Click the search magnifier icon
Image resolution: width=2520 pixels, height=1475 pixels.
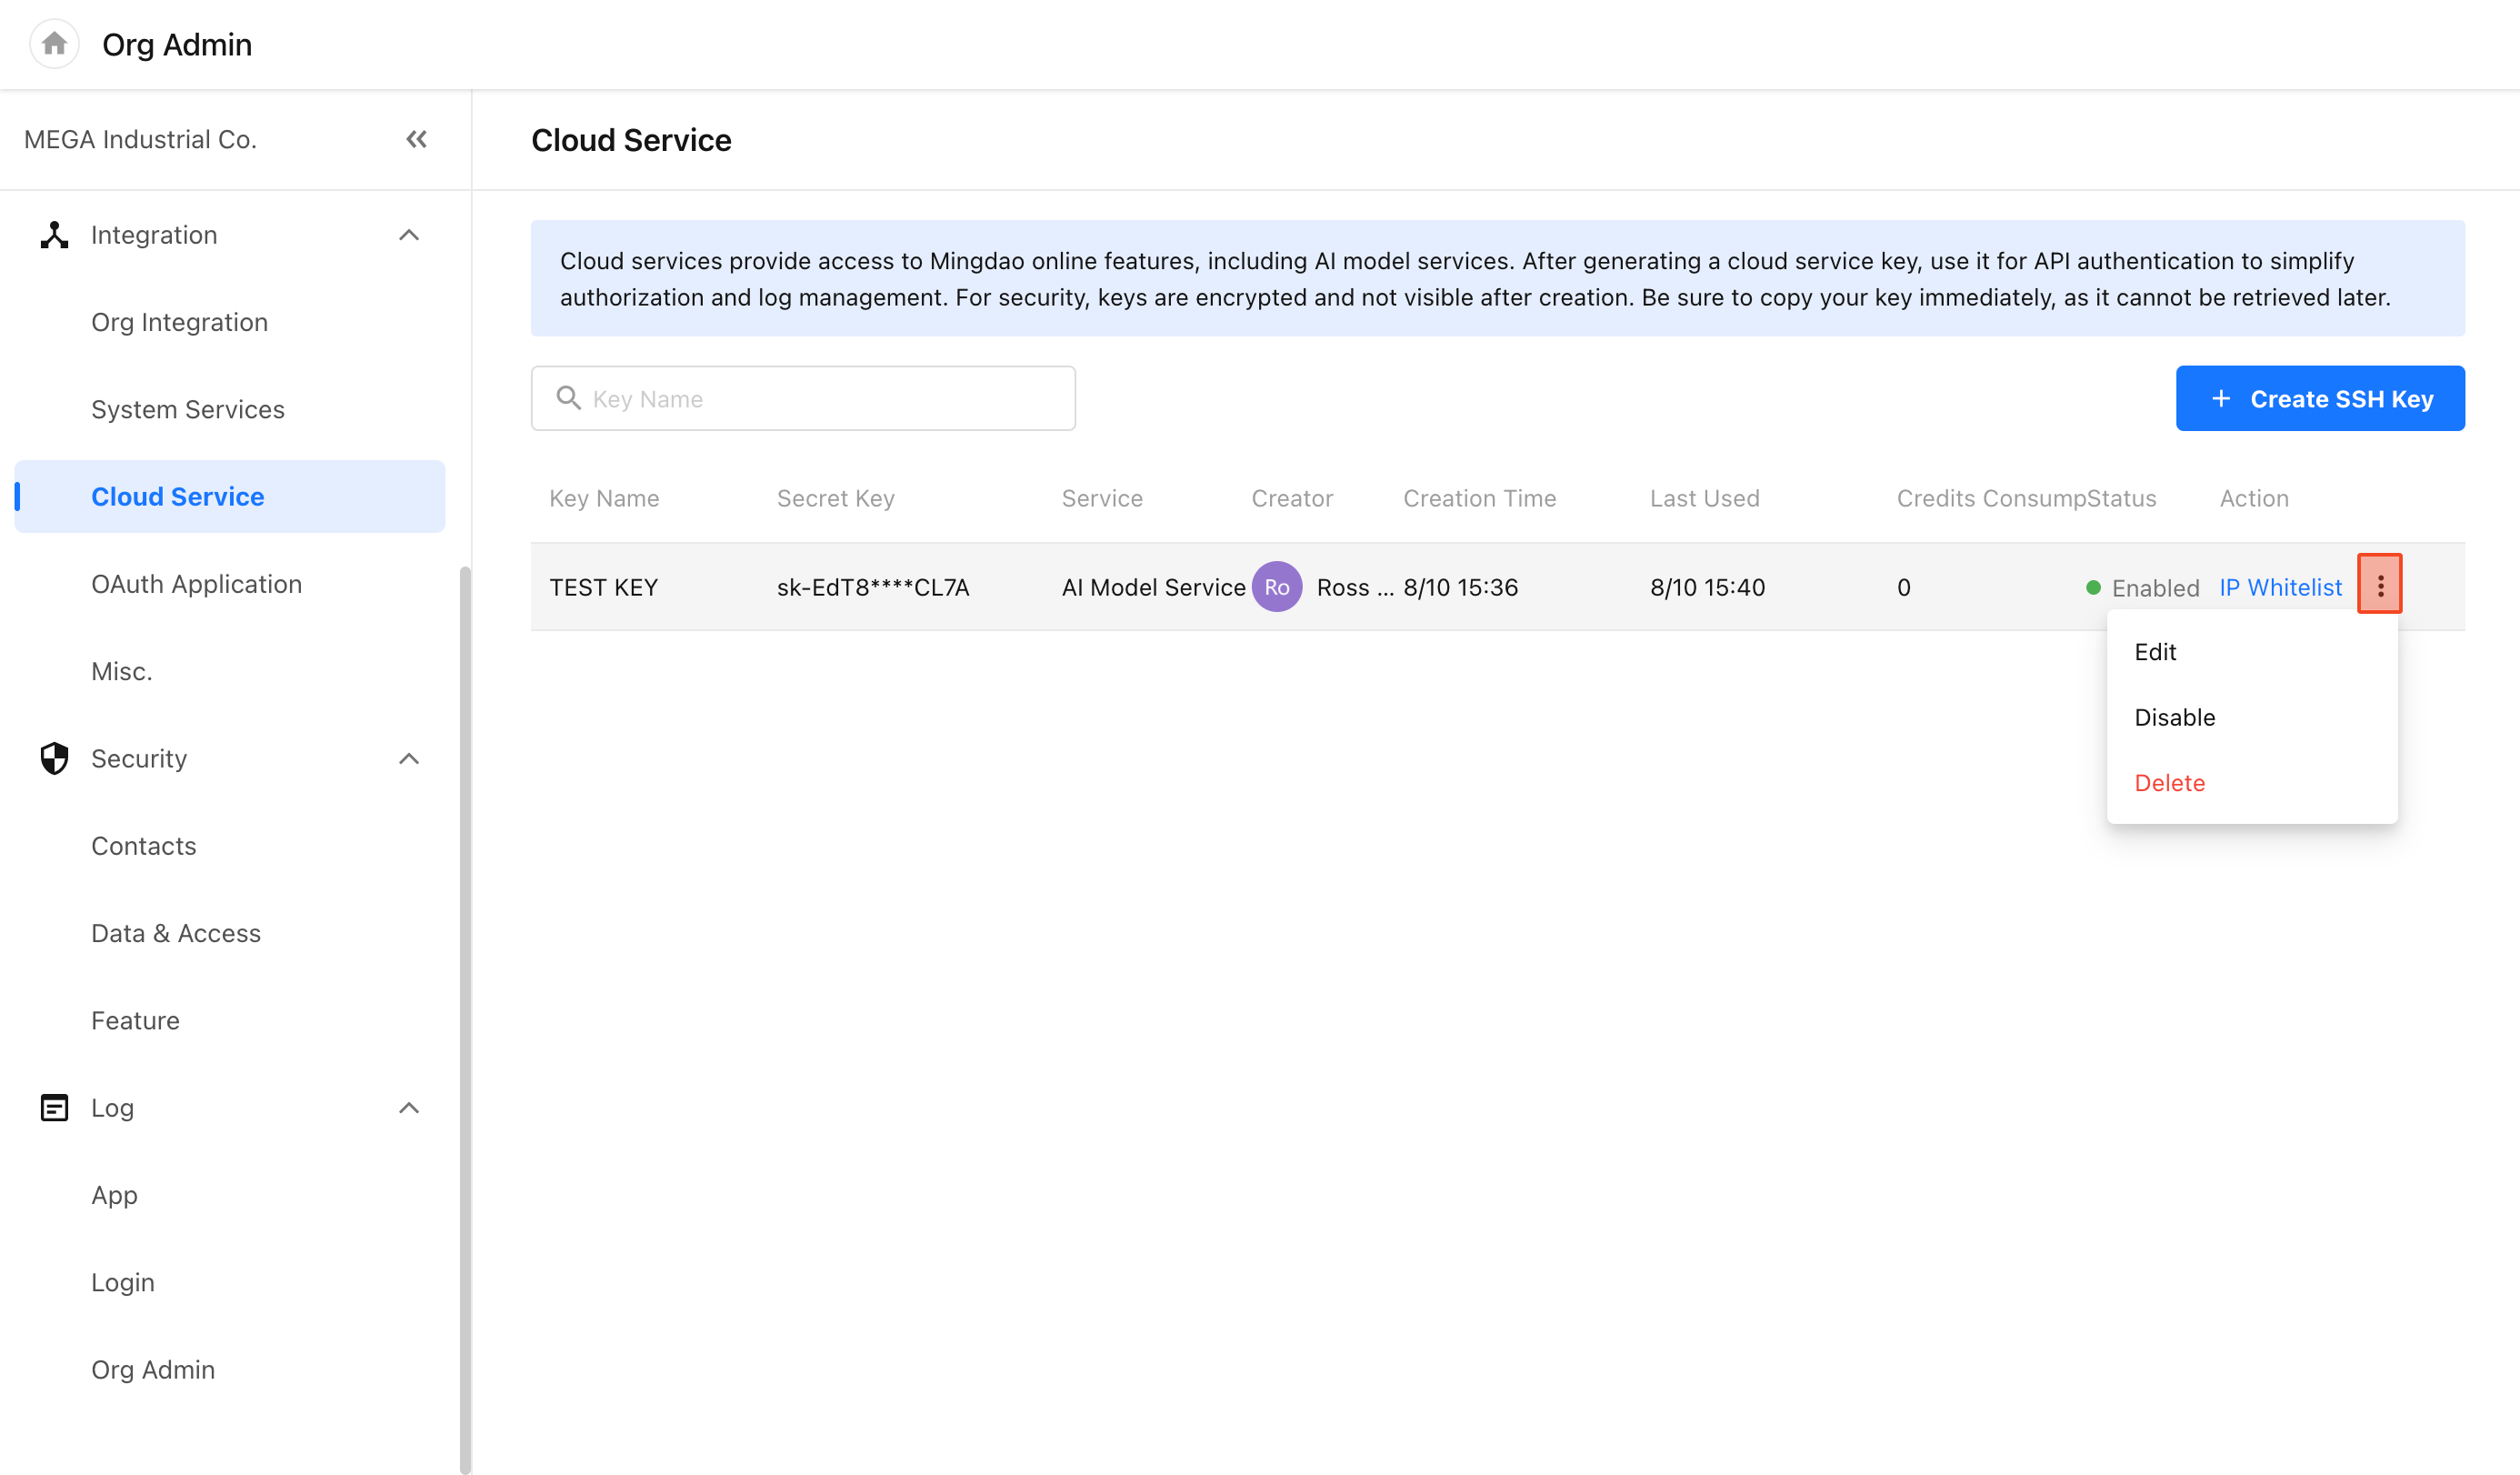pos(568,398)
